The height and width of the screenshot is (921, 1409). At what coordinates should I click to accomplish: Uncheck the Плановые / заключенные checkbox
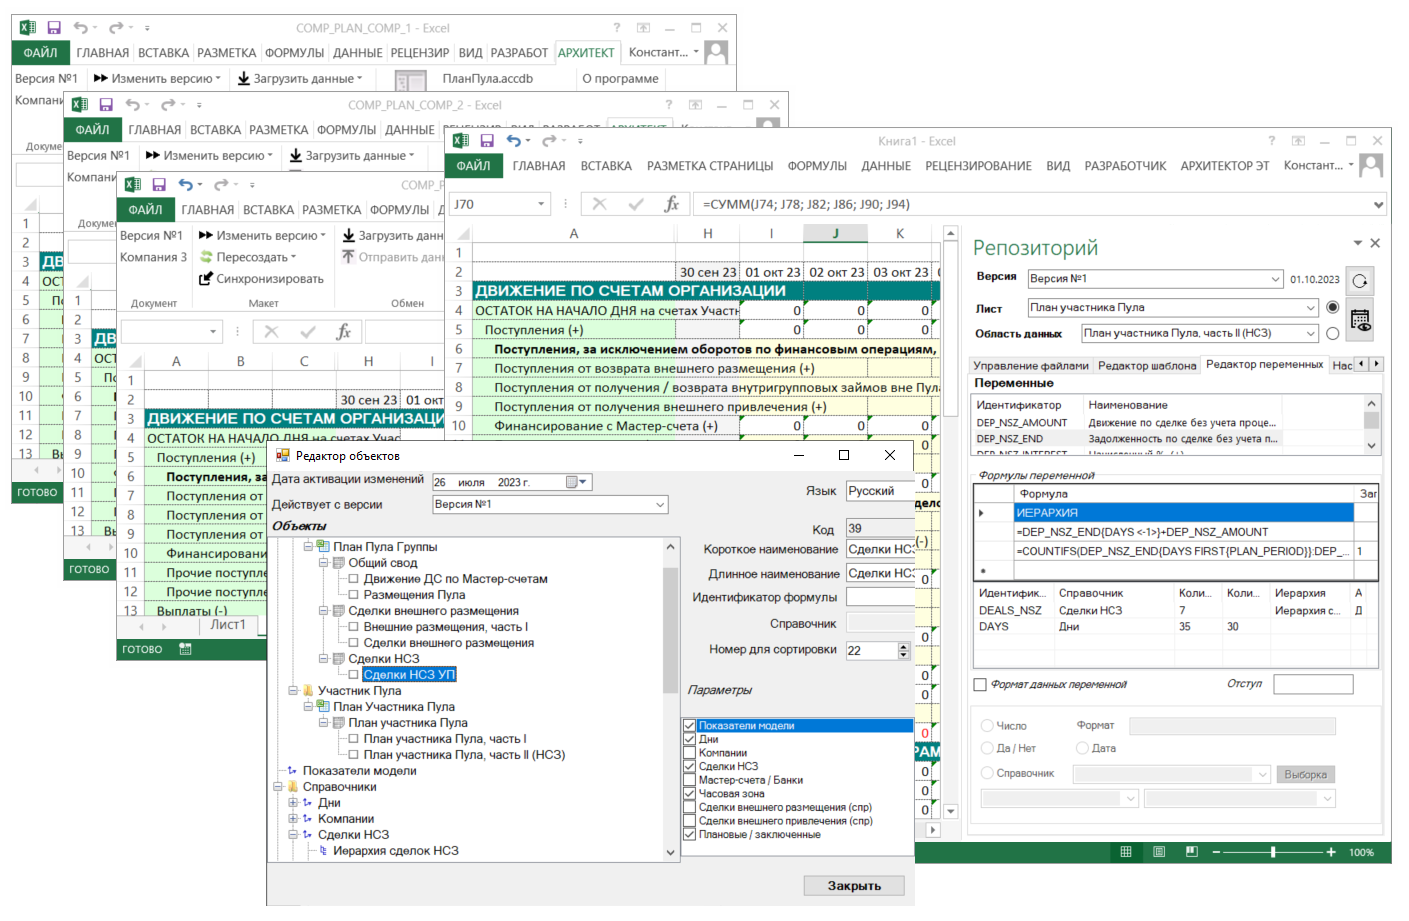690,834
